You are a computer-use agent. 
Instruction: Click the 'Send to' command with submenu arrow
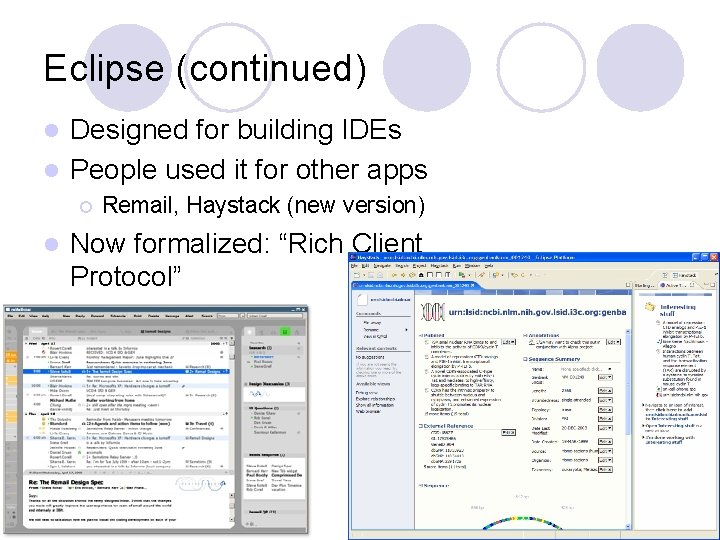click(x=385, y=330)
